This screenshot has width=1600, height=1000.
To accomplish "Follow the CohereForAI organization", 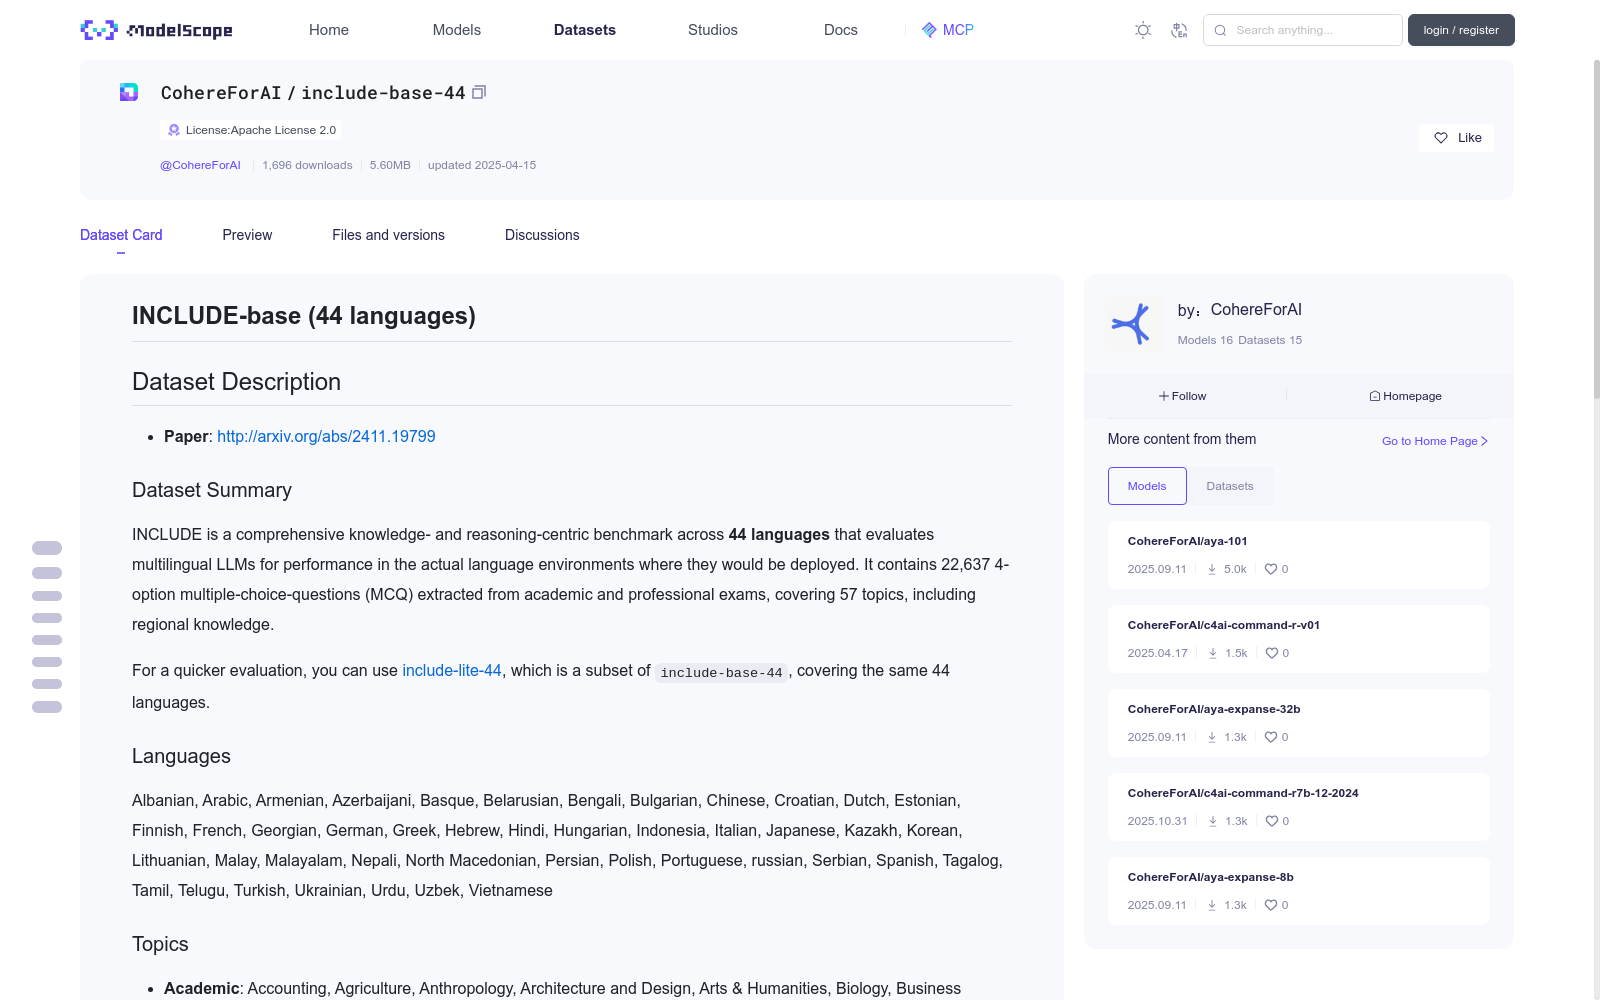I will point(1183,396).
